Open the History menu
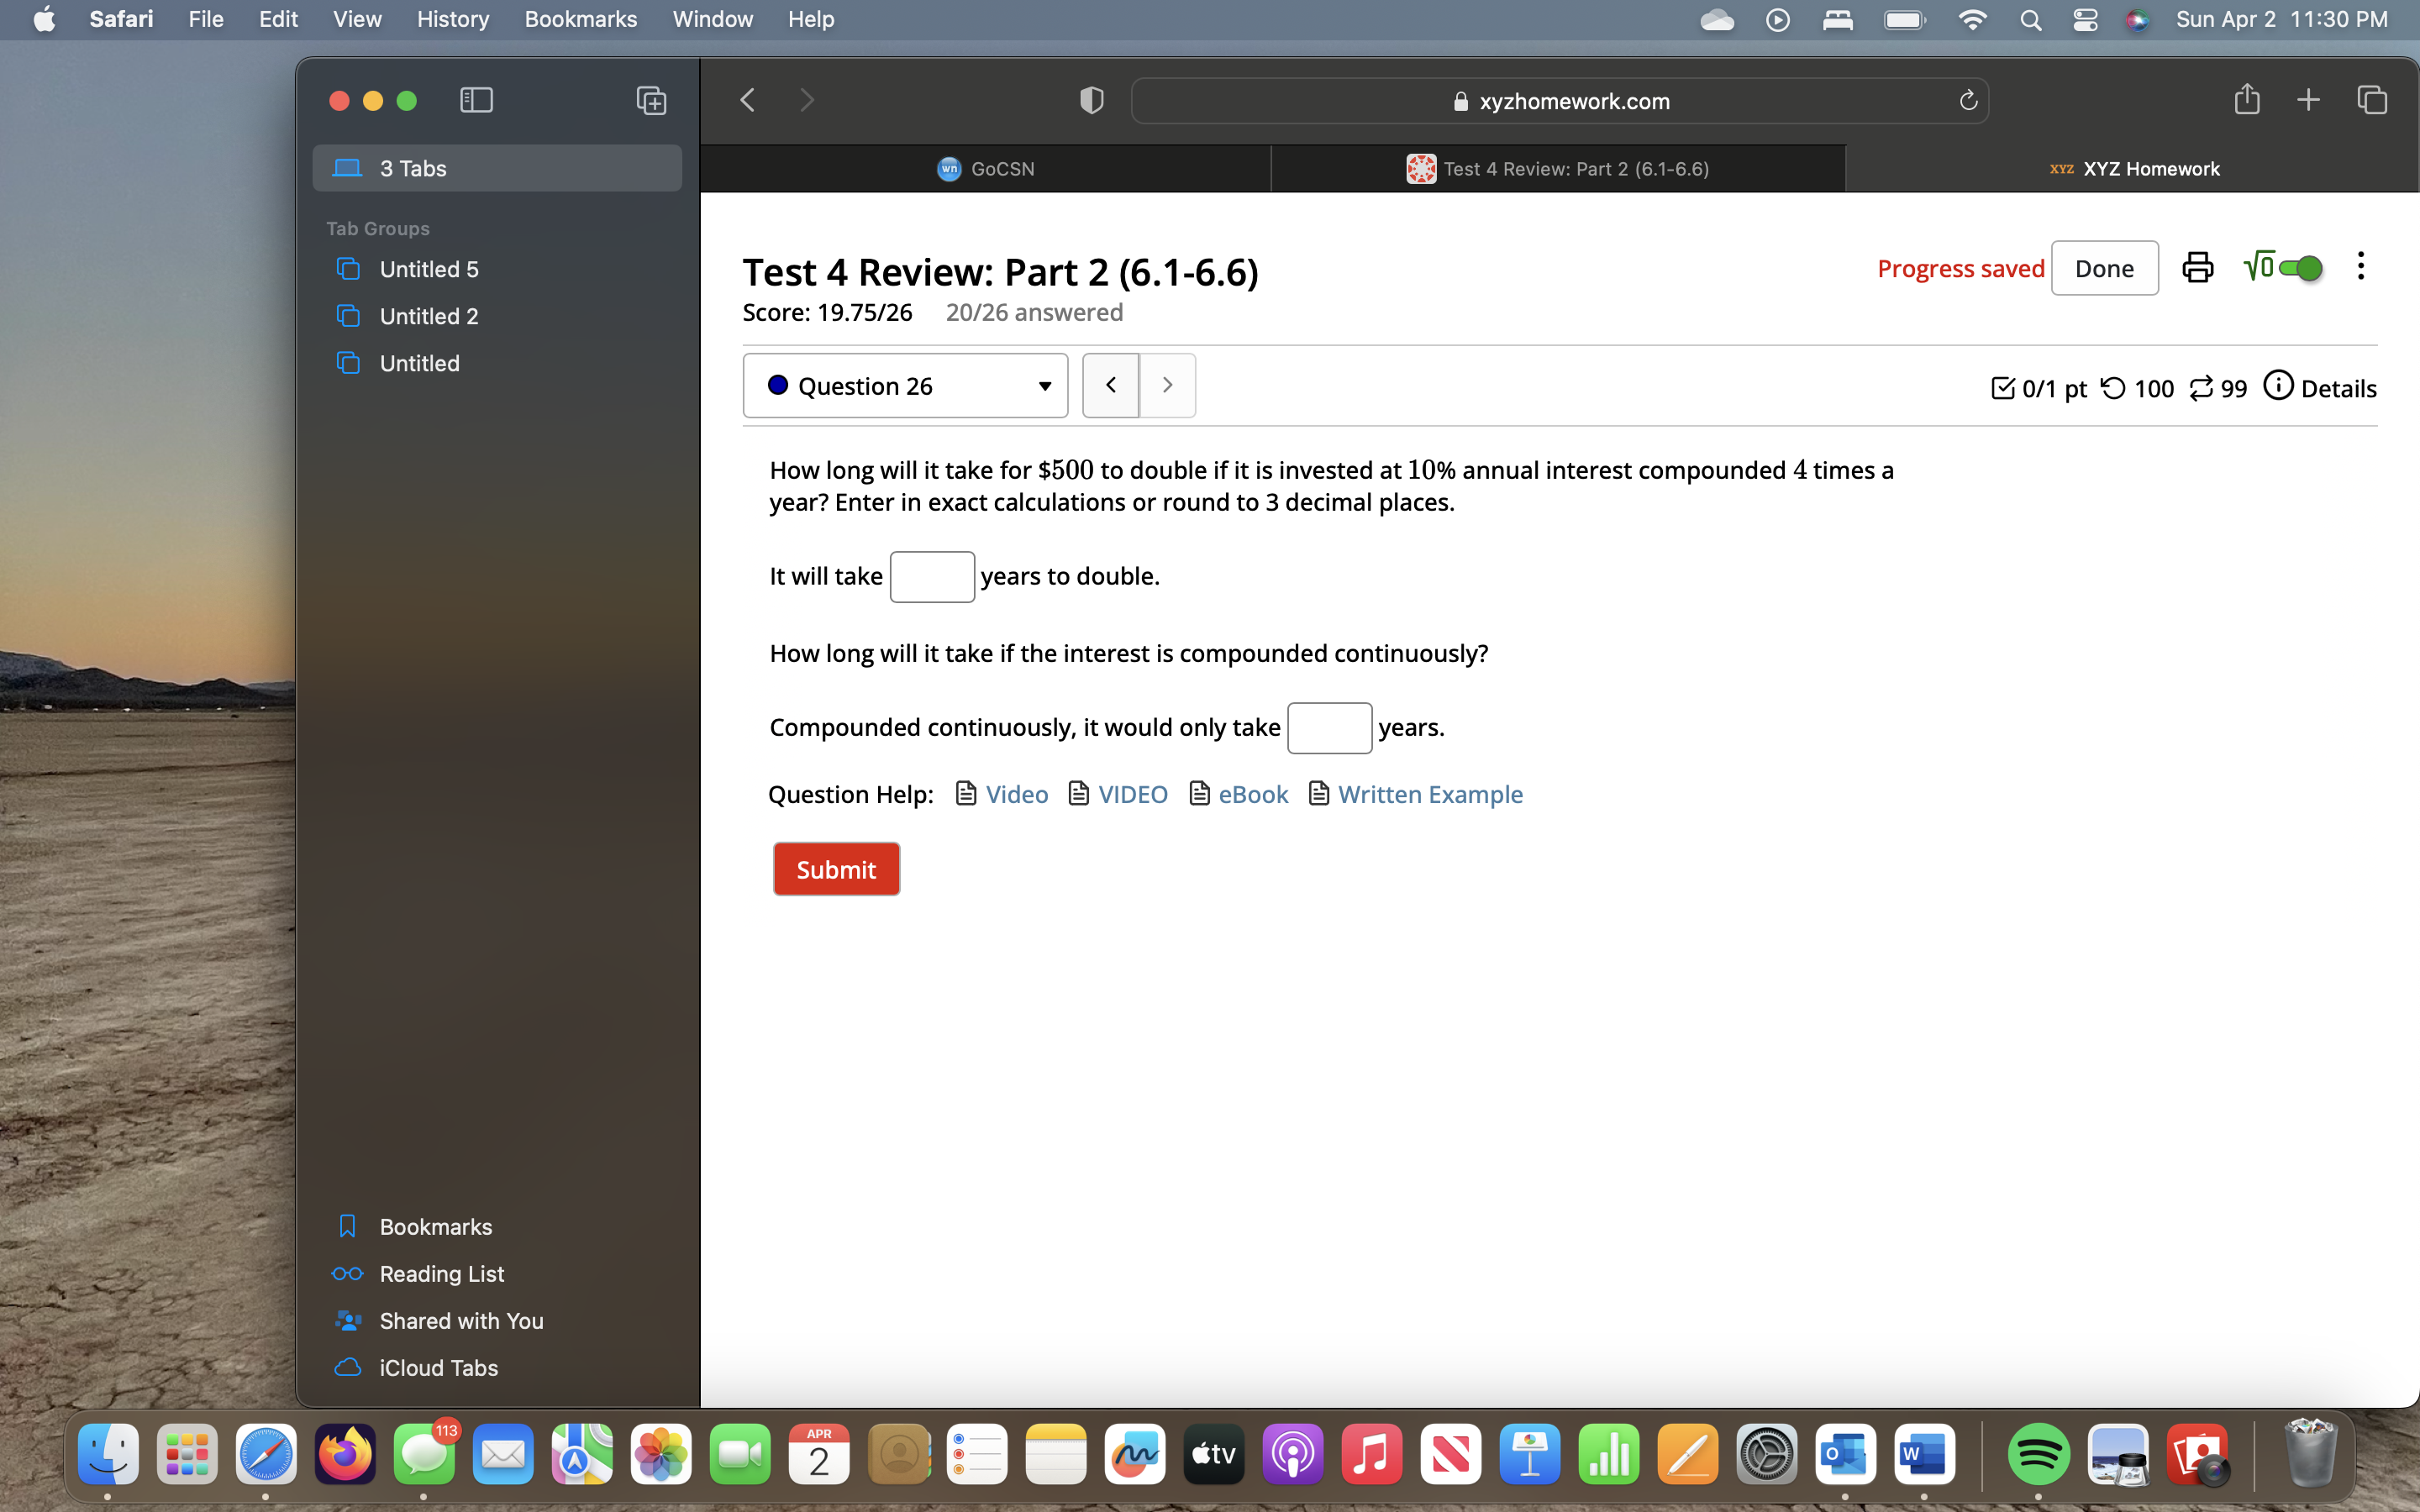 (x=452, y=19)
